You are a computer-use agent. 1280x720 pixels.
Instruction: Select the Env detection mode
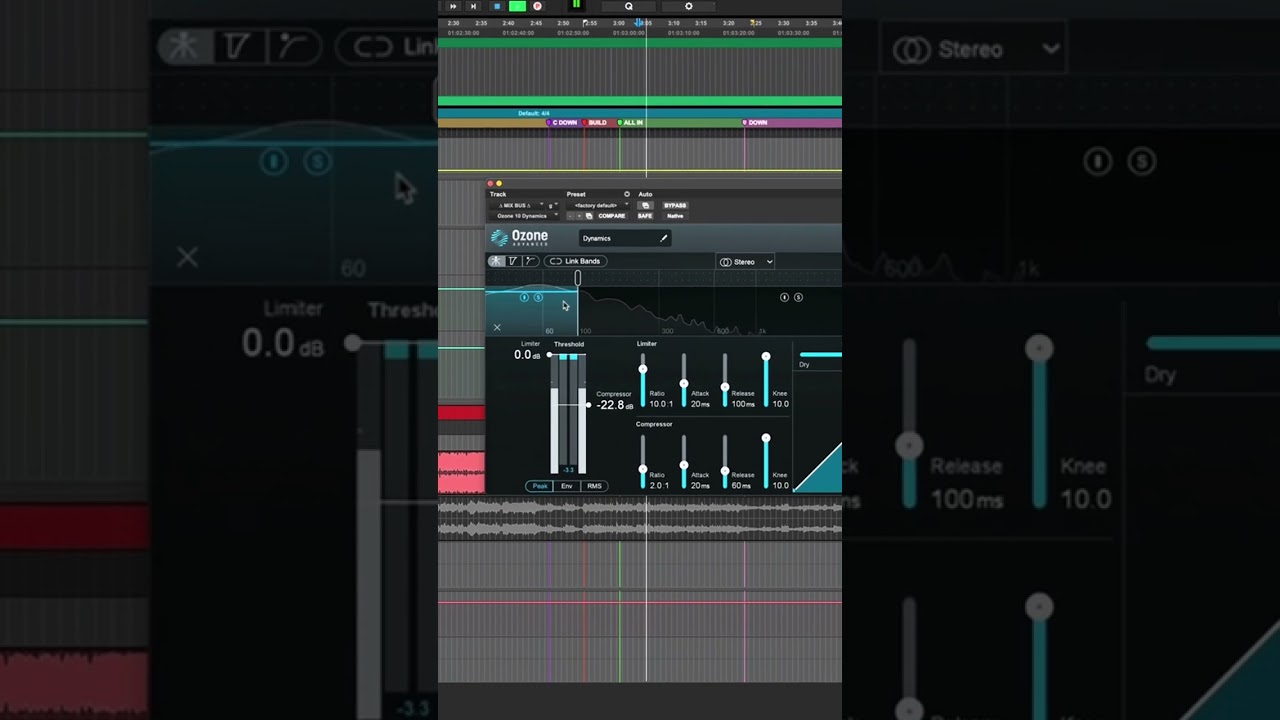tap(566, 486)
